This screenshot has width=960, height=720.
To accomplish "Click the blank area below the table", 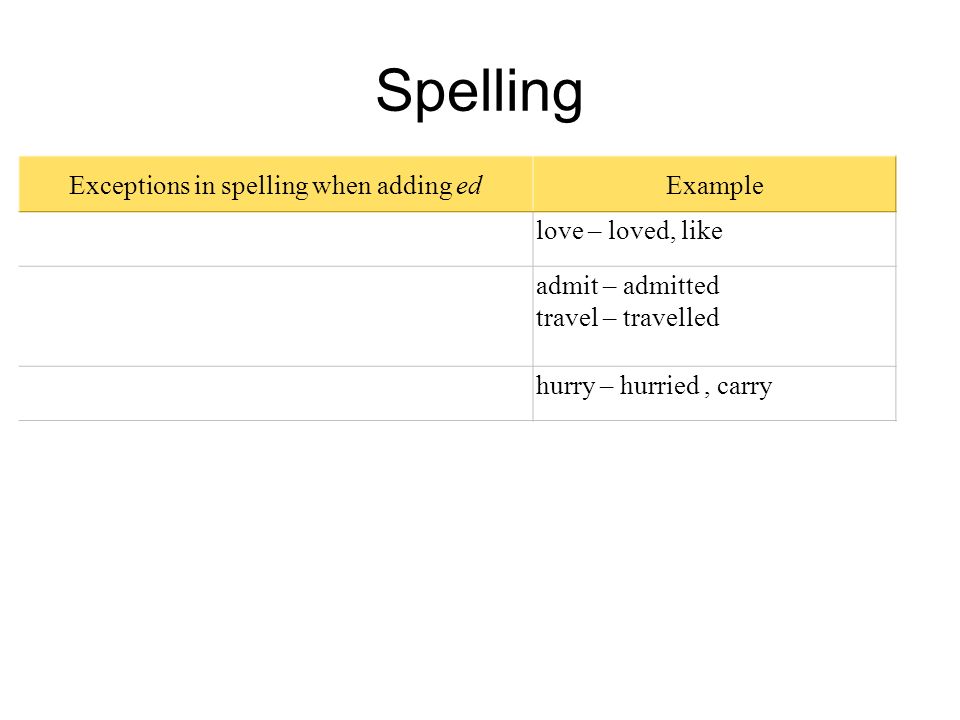I will [479, 563].
